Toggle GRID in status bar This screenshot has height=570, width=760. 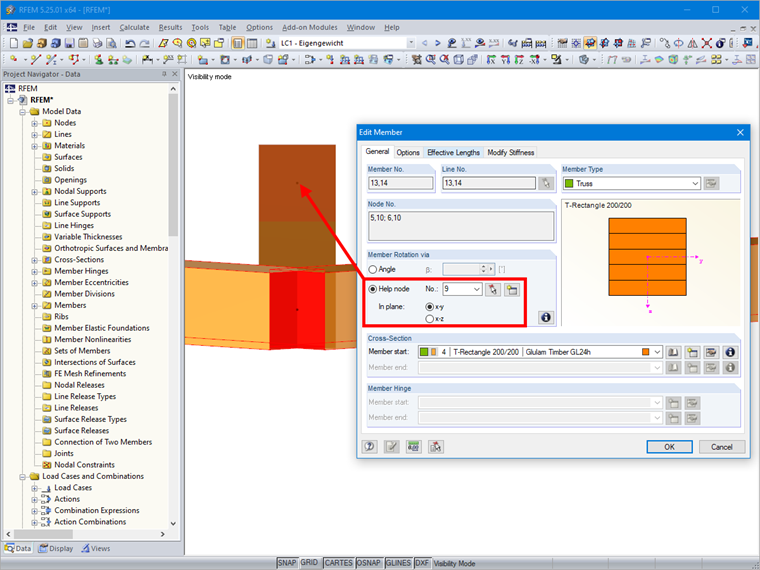(x=309, y=562)
